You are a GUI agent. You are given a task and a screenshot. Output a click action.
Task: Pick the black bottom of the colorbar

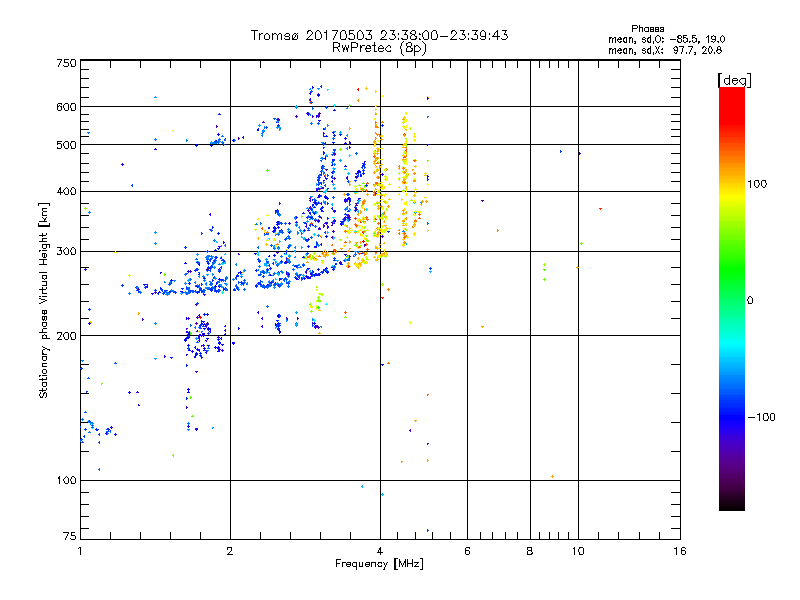click(x=731, y=506)
